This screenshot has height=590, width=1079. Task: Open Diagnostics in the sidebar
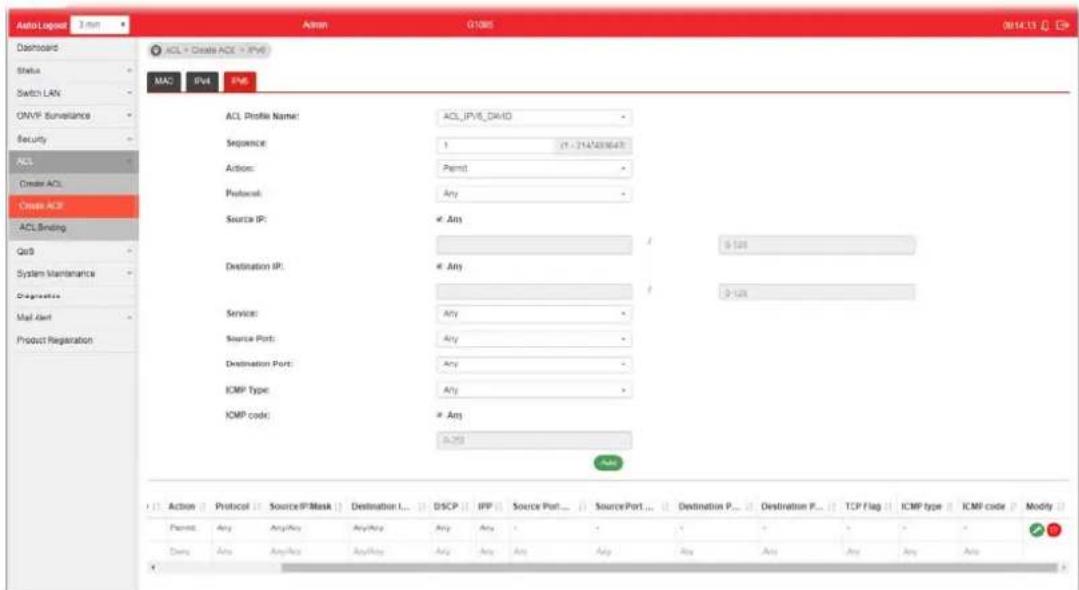pos(74,296)
